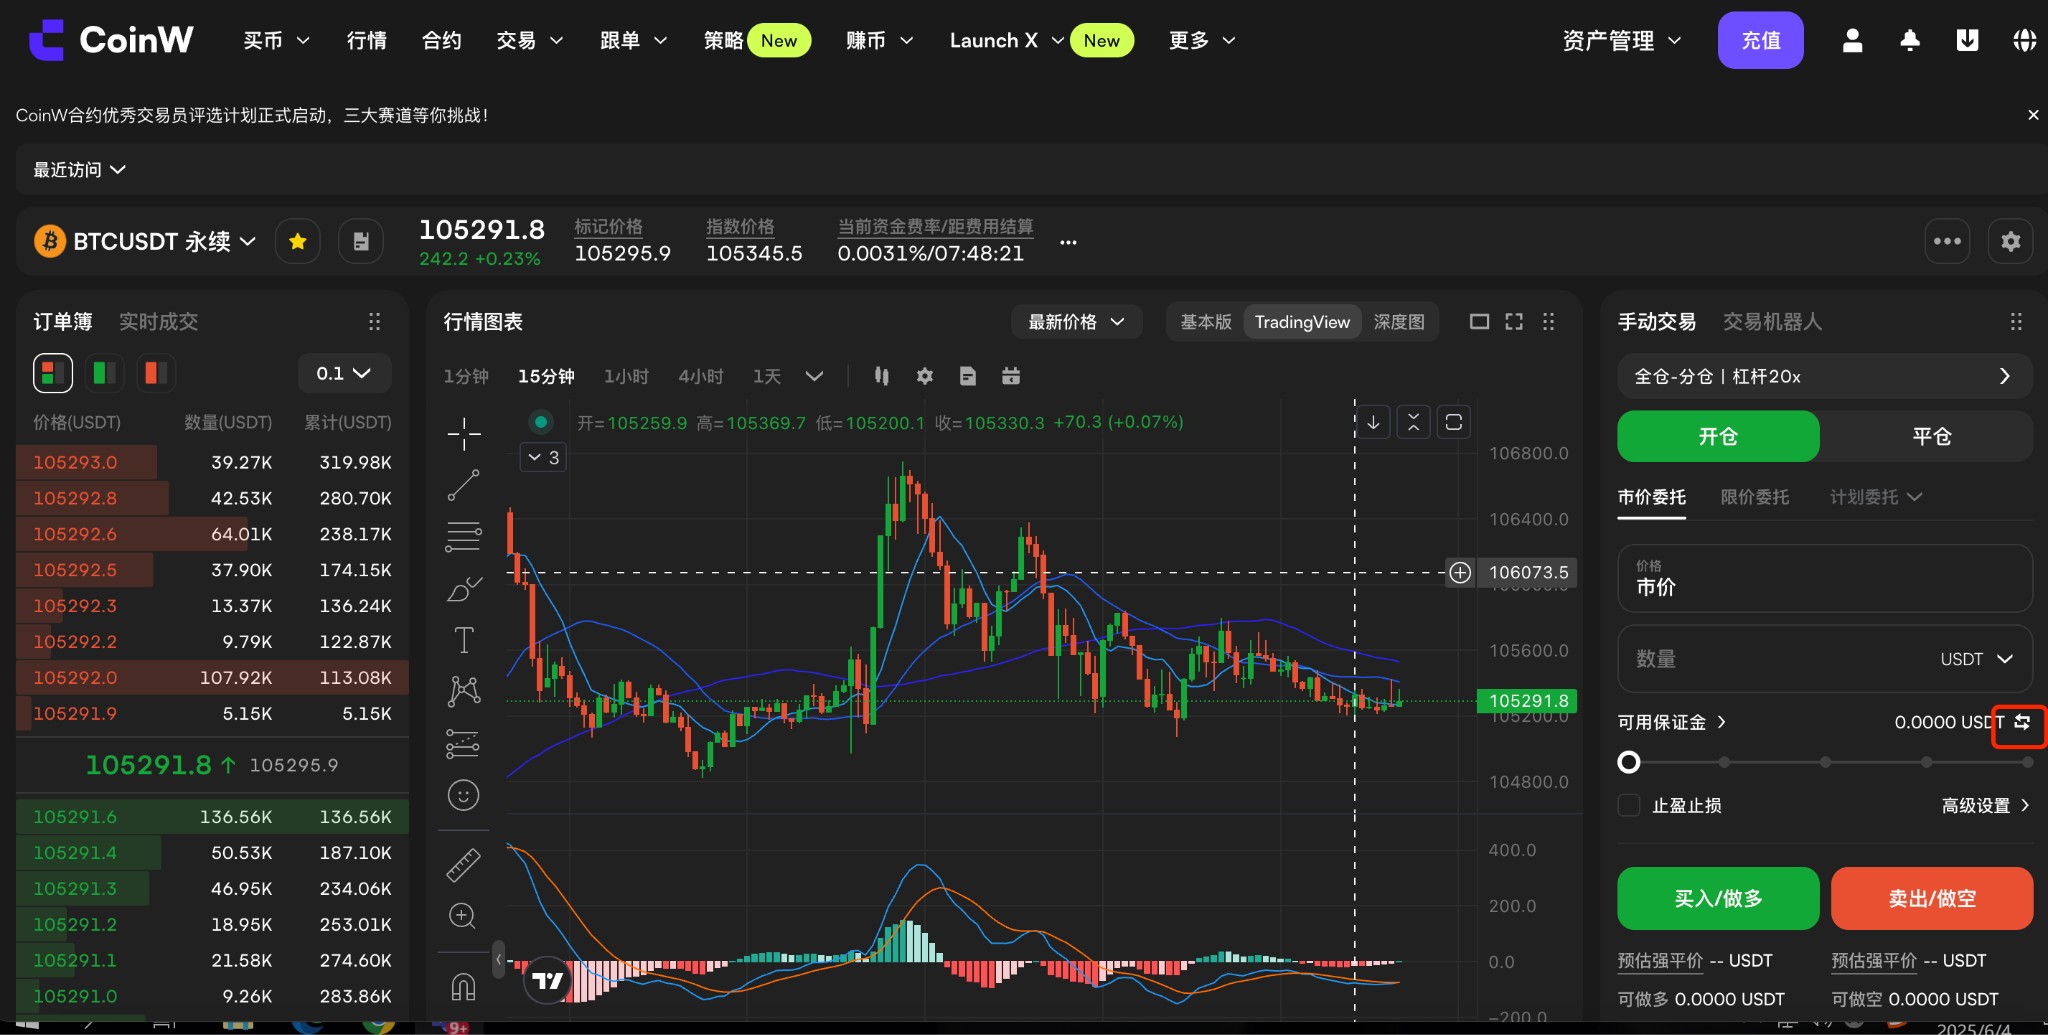2048x1035 pixels.
Task: Open the 最新价格 dropdown
Action: point(1077,322)
